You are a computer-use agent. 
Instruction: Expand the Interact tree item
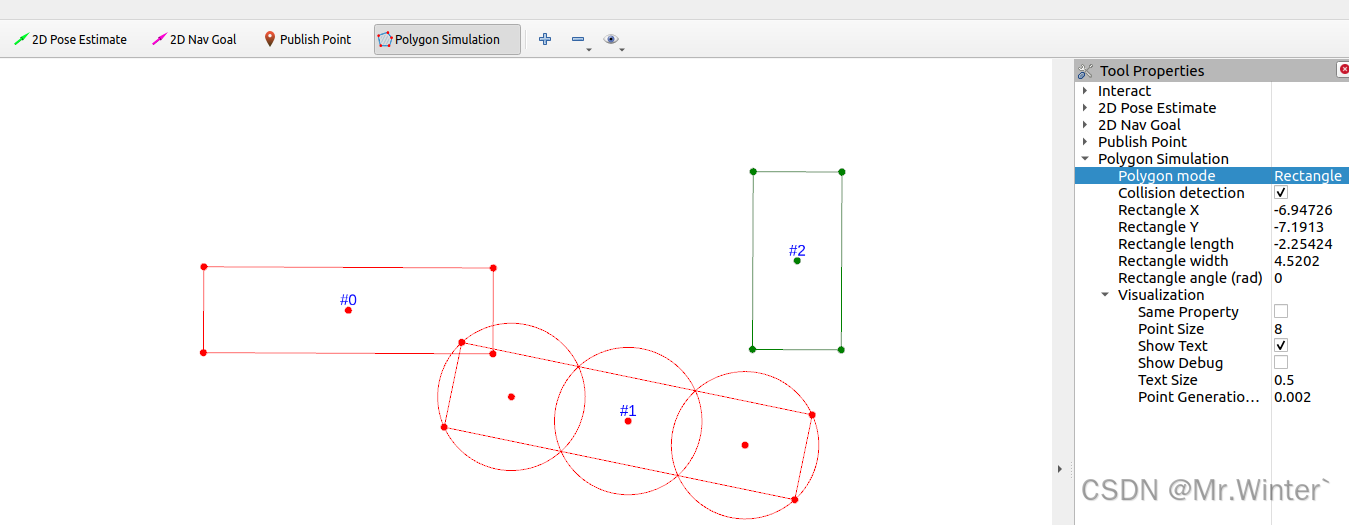(x=1085, y=91)
